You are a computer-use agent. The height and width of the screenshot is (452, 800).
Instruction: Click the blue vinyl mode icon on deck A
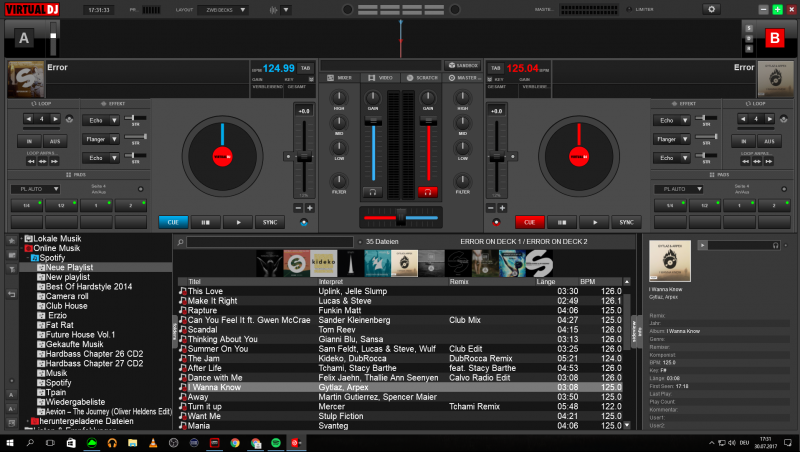pos(304,222)
